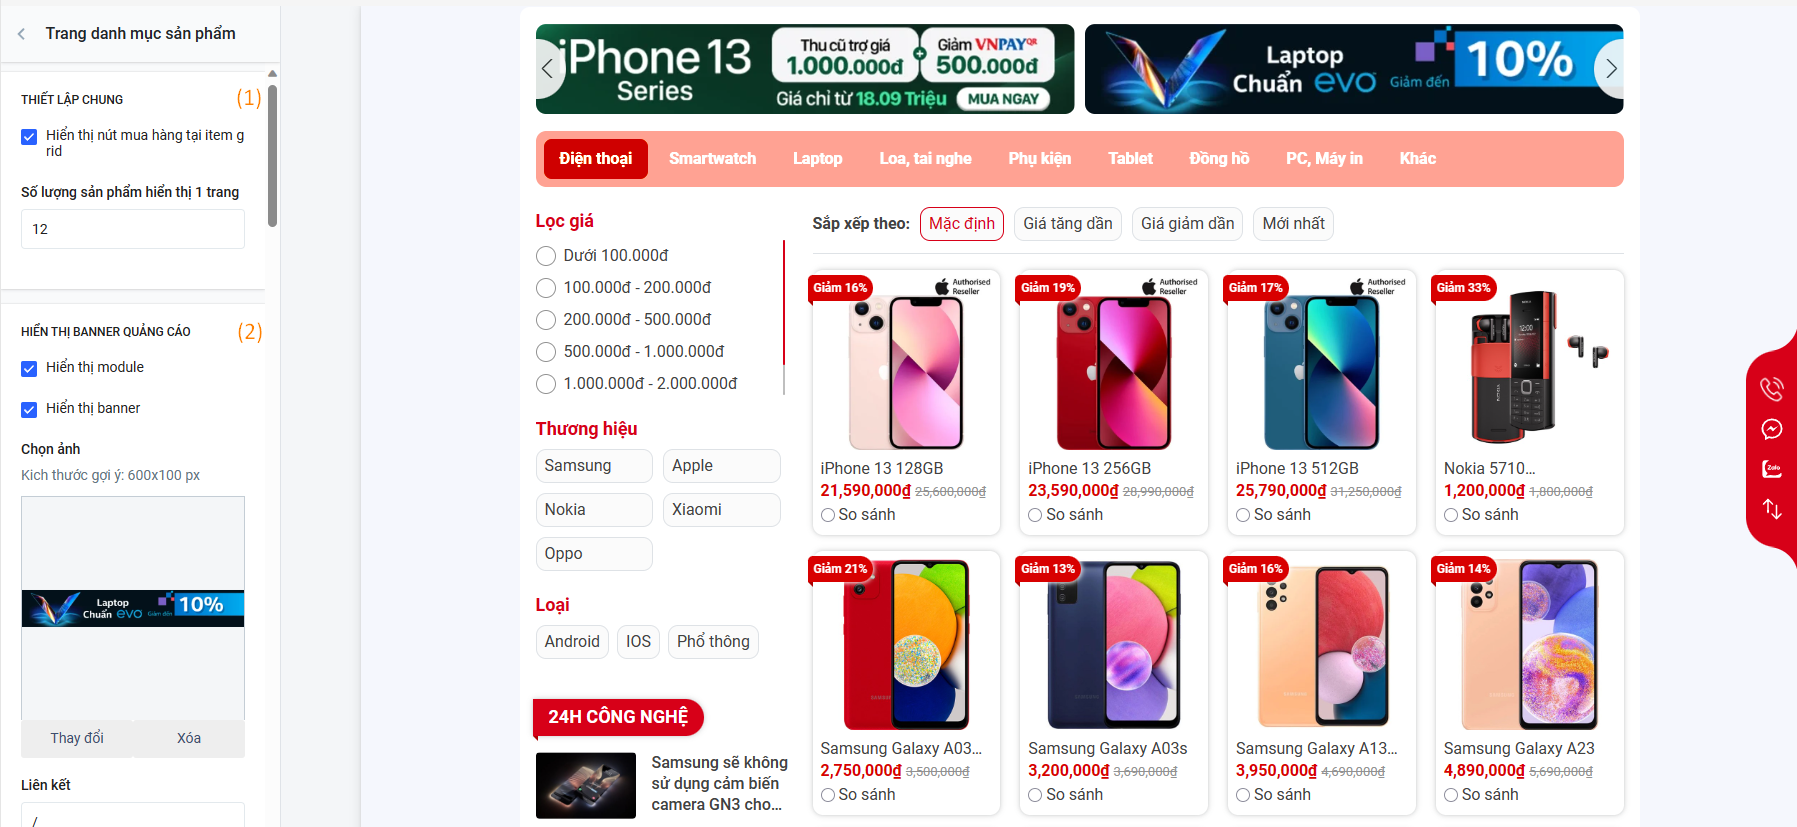Open the Zalo contact icon
1797x827 pixels.
tap(1771, 469)
